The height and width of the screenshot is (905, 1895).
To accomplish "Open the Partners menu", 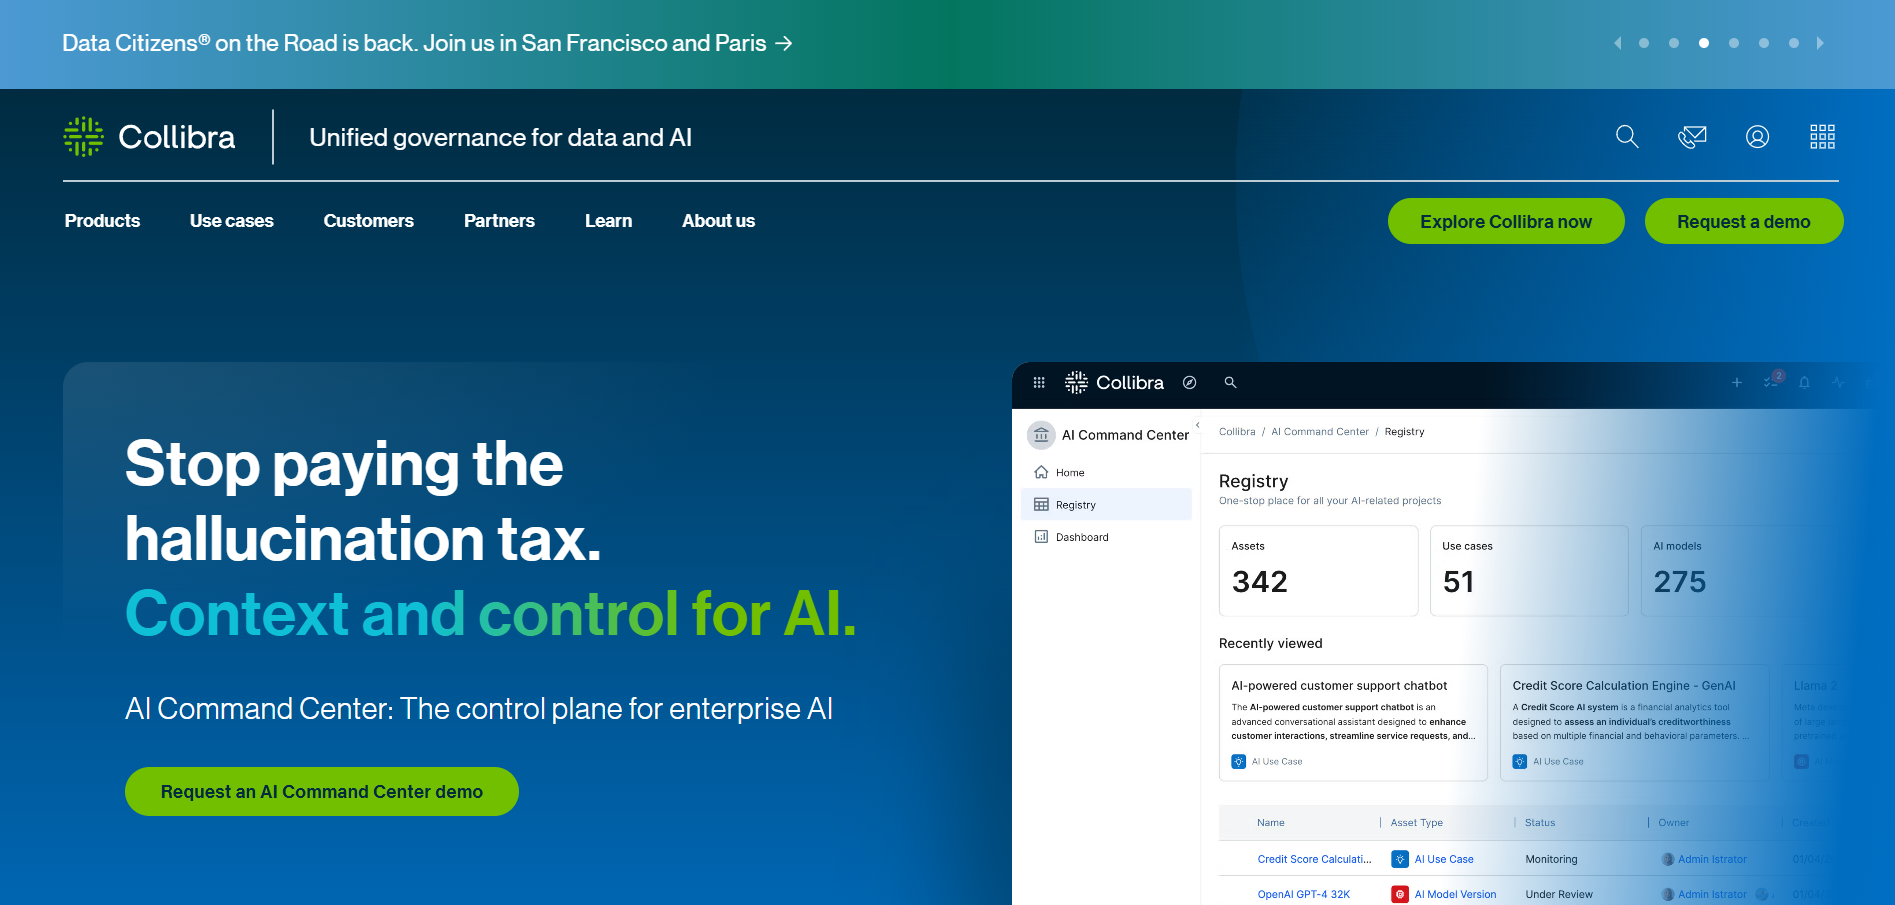I will tap(499, 221).
